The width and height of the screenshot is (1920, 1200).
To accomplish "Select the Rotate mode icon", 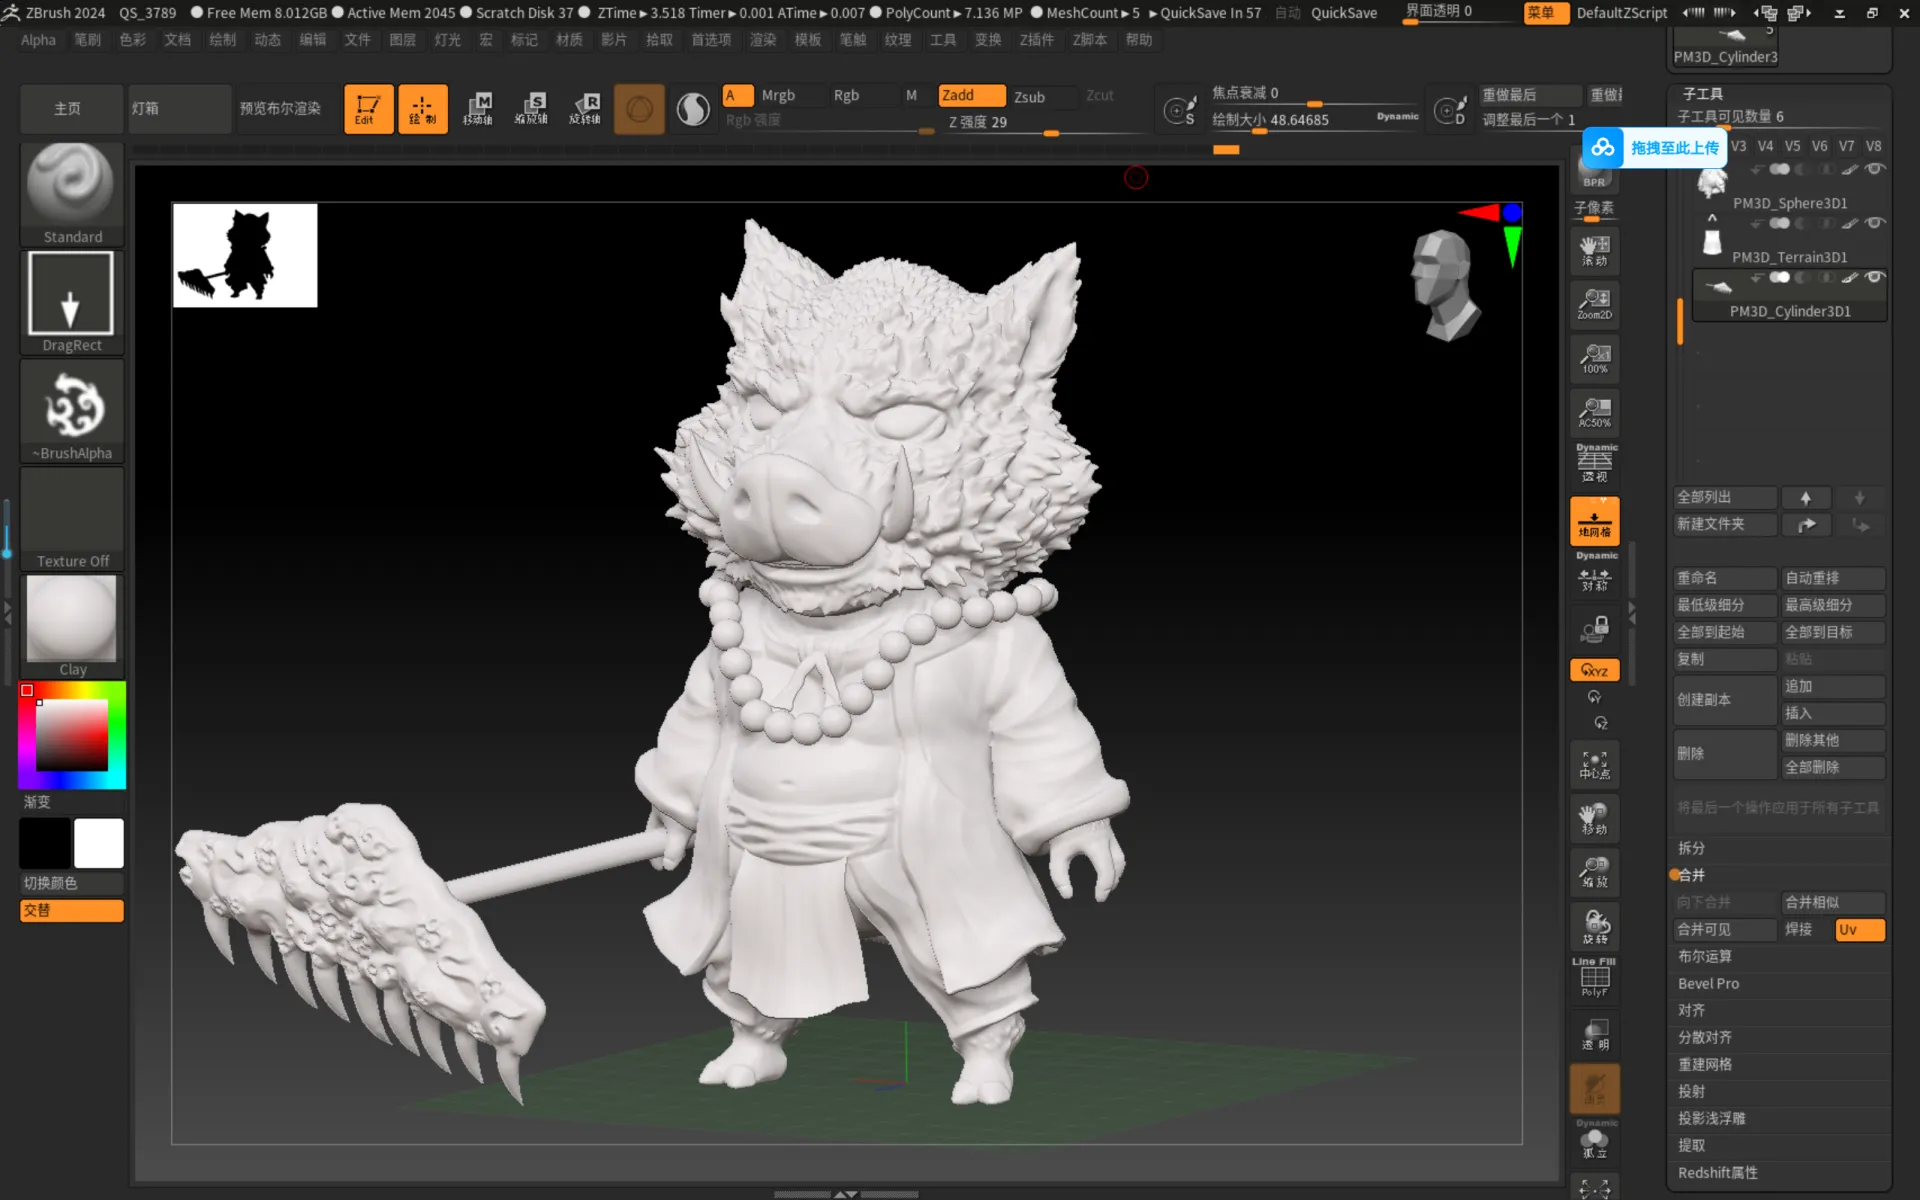I will click(x=585, y=108).
